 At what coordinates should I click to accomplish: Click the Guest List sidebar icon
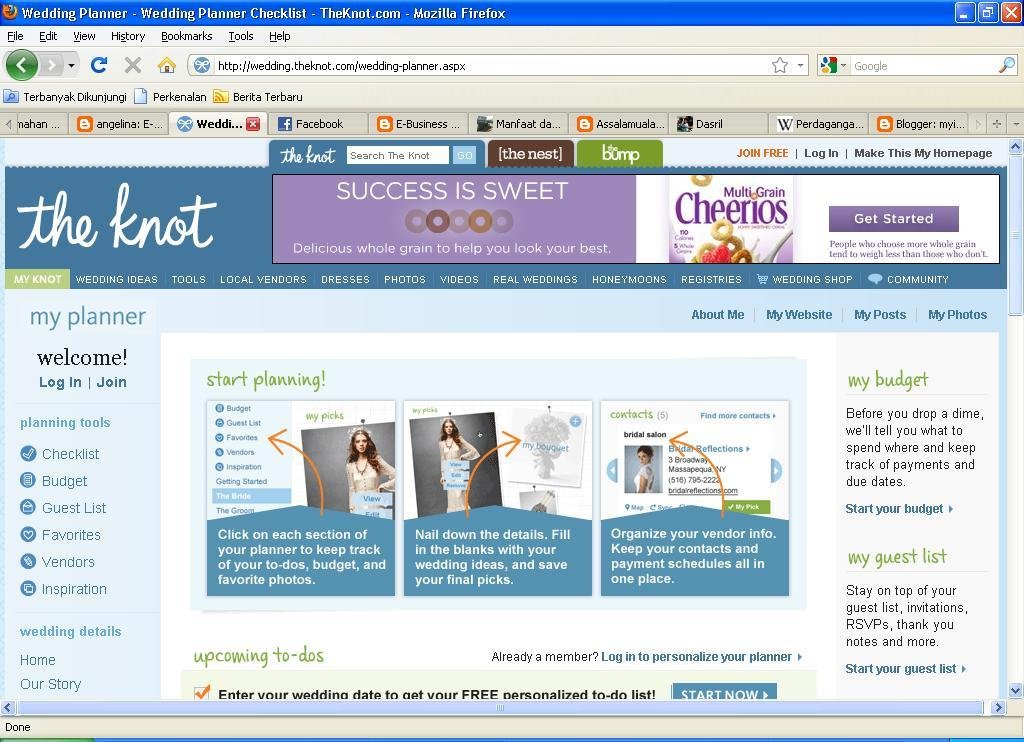[28, 508]
